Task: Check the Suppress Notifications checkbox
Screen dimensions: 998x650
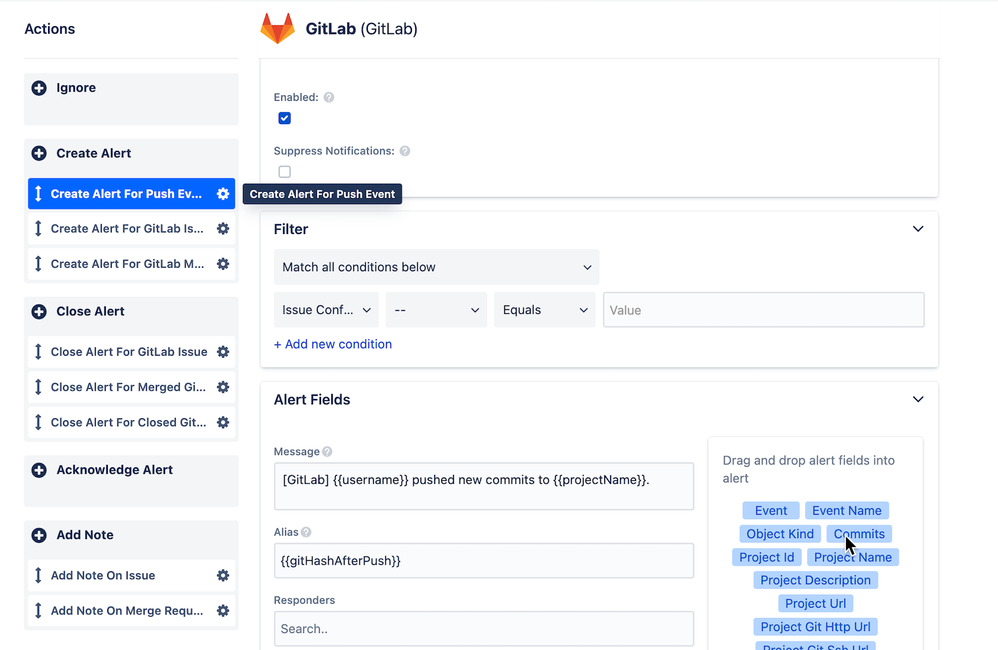Action: click(285, 172)
